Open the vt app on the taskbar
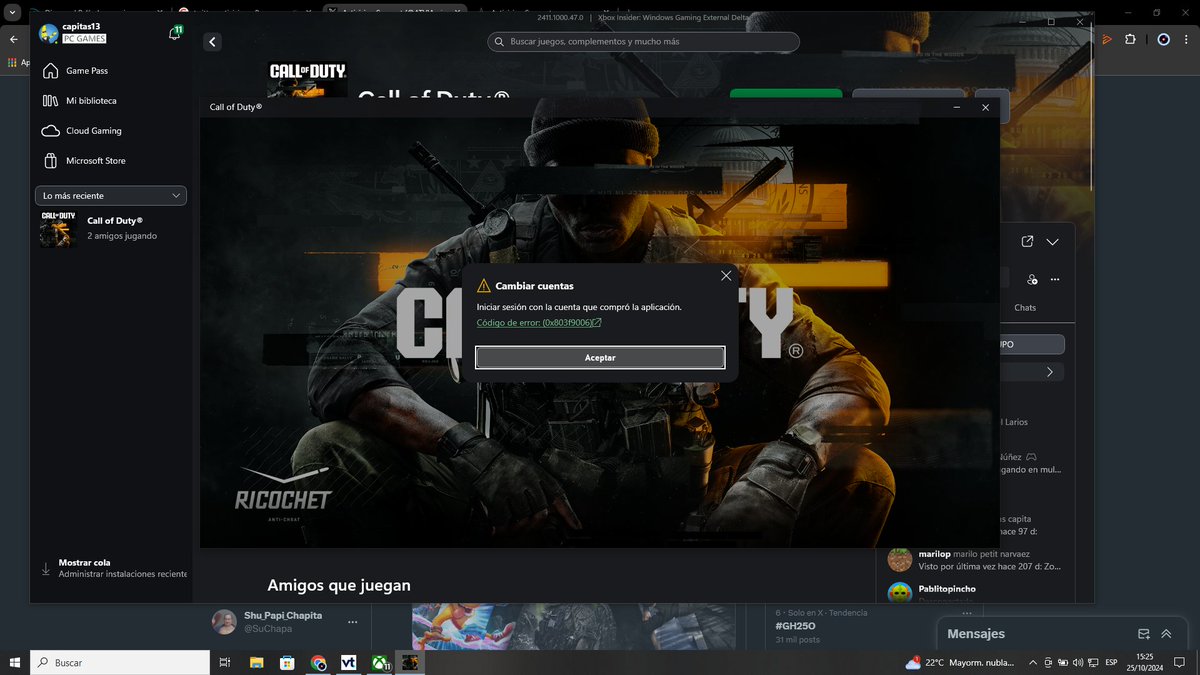 (x=349, y=662)
